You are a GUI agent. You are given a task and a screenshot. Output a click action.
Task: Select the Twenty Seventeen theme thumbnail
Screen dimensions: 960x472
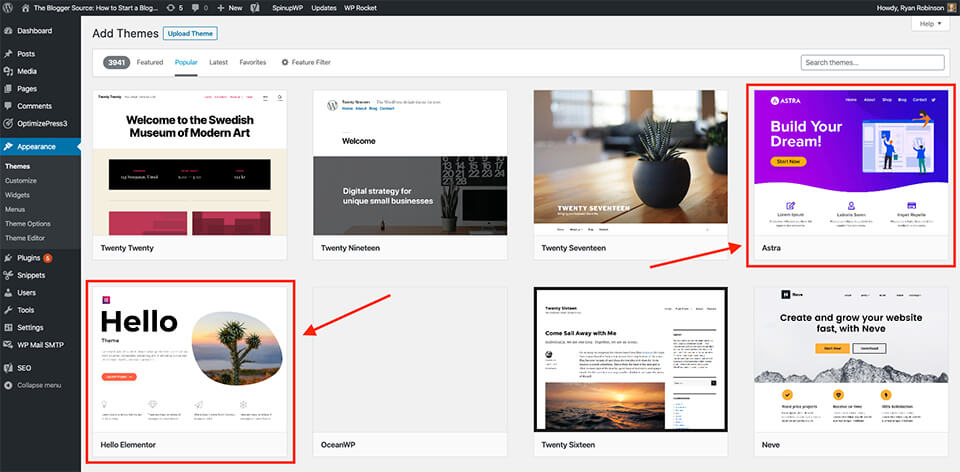coord(631,163)
